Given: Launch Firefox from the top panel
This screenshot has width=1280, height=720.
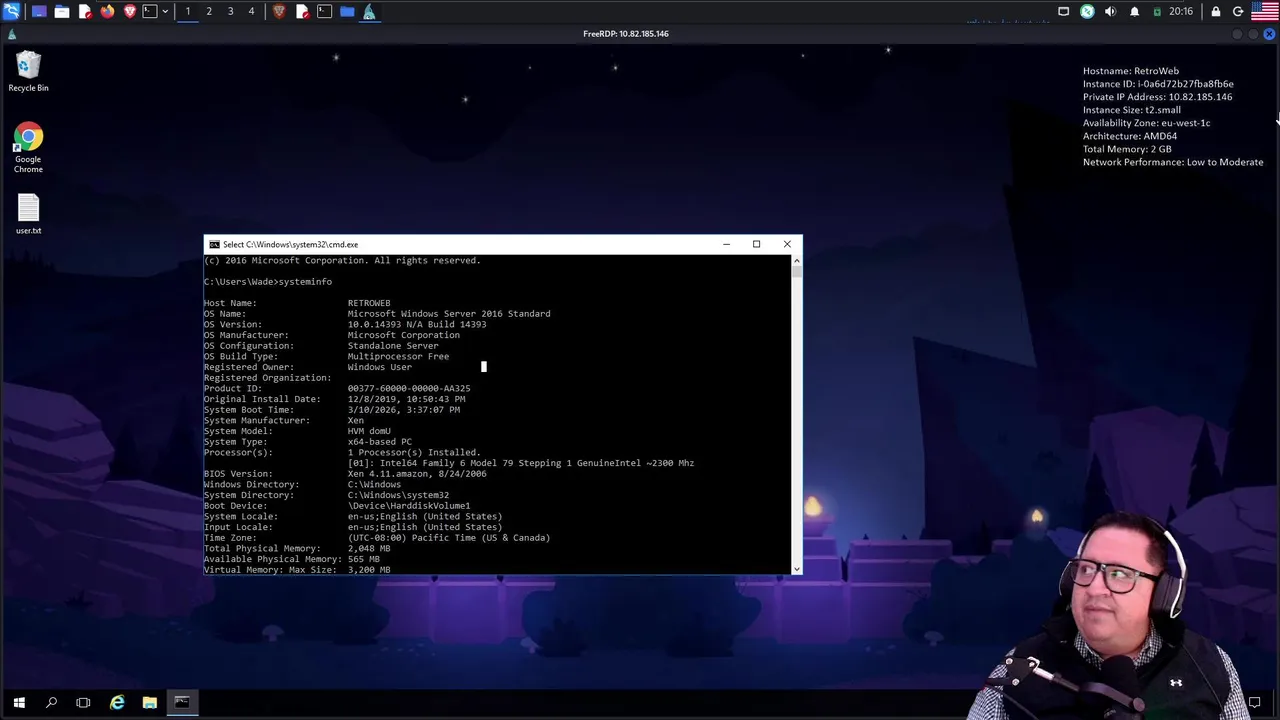Looking at the screenshot, I should point(107,11).
